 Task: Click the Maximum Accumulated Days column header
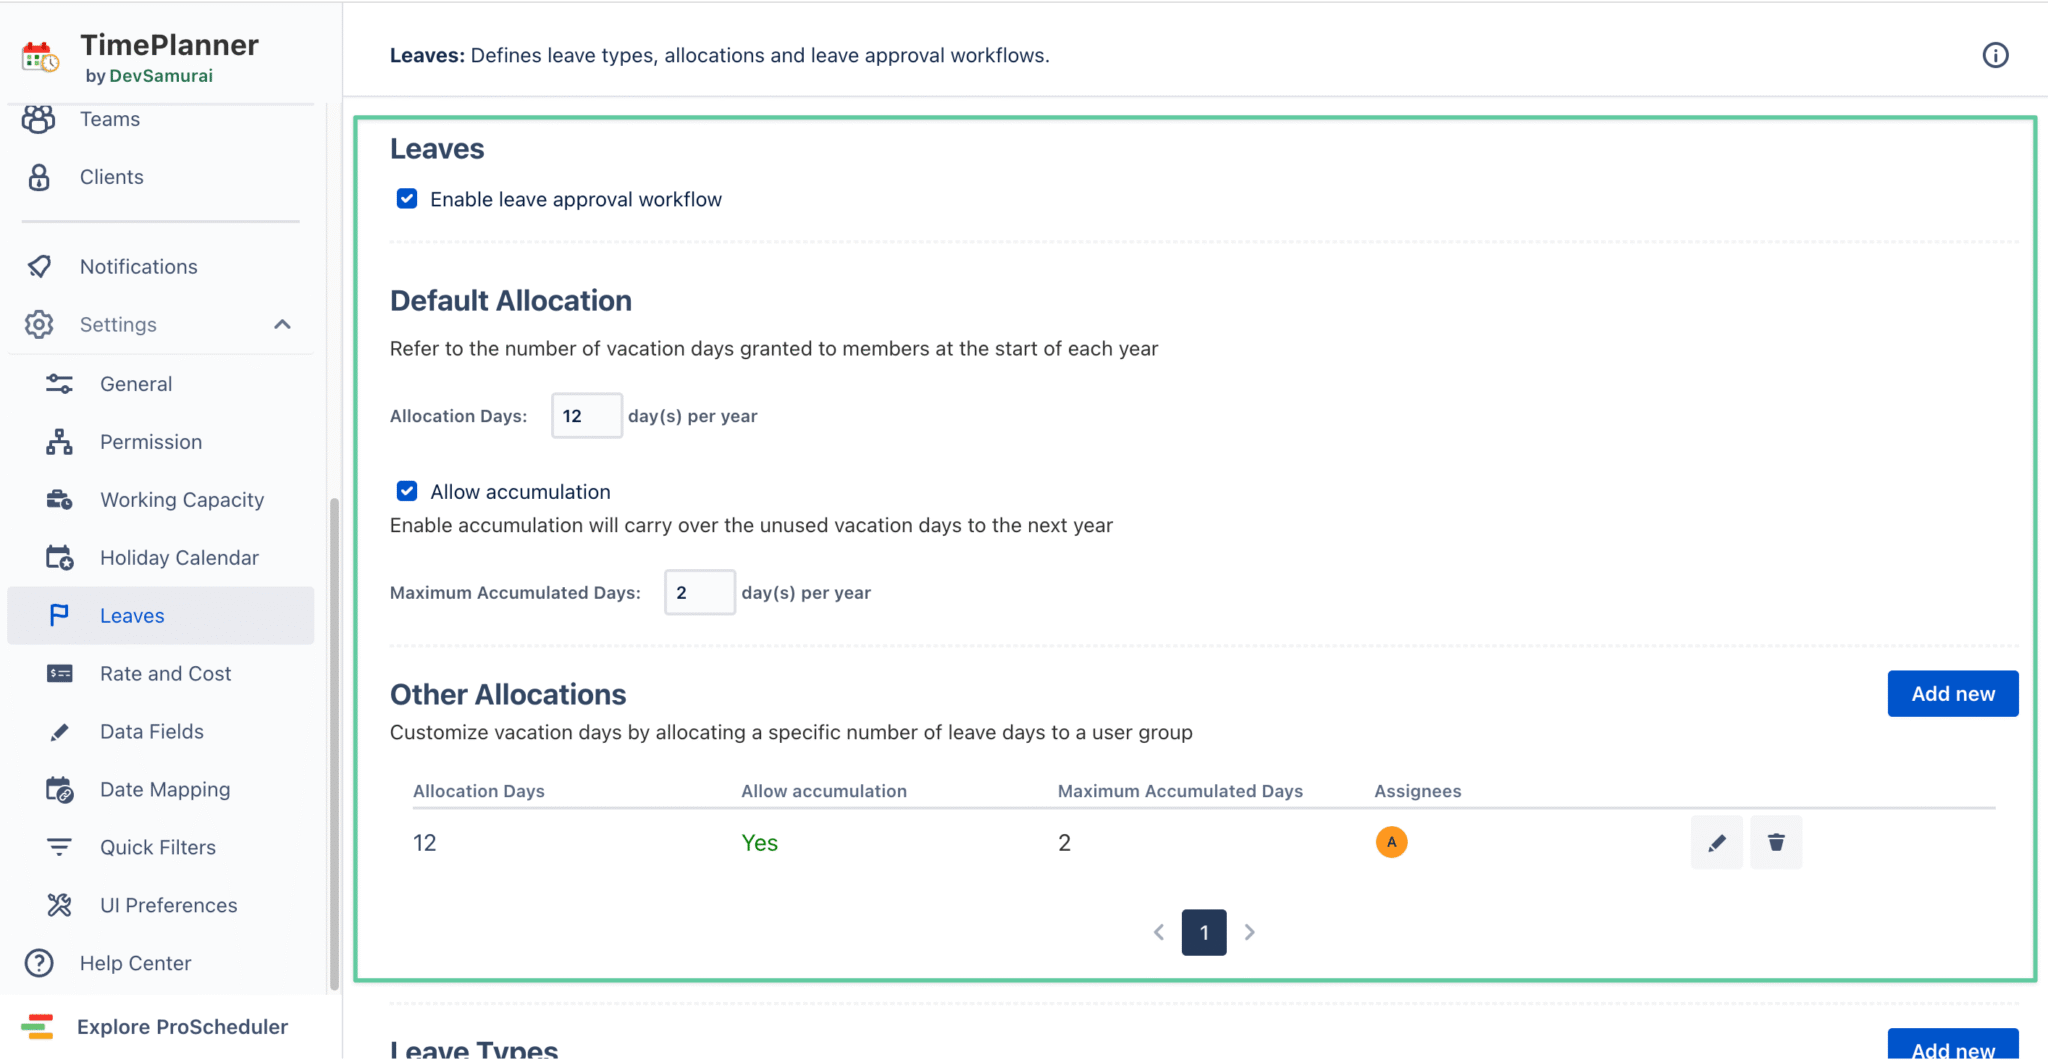[1180, 791]
